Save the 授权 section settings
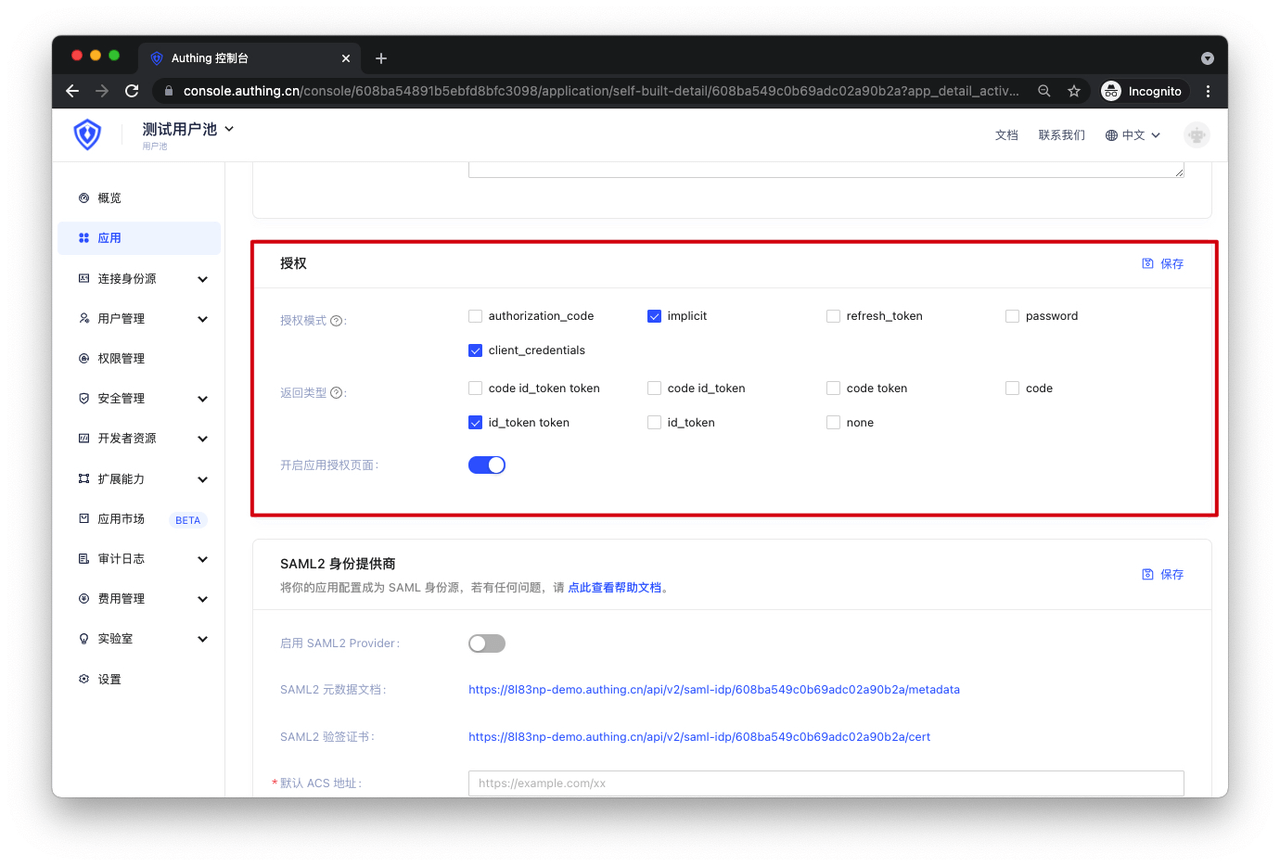The width and height of the screenshot is (1280, 866). point(1163,264)
